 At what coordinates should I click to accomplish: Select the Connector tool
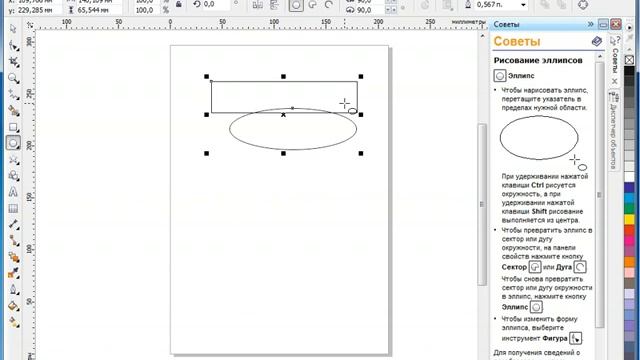(13, 241)
